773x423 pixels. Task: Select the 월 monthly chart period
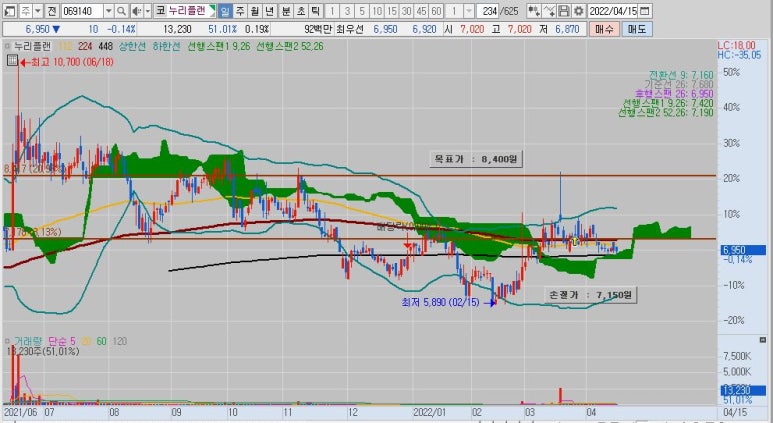pos(255,10)
